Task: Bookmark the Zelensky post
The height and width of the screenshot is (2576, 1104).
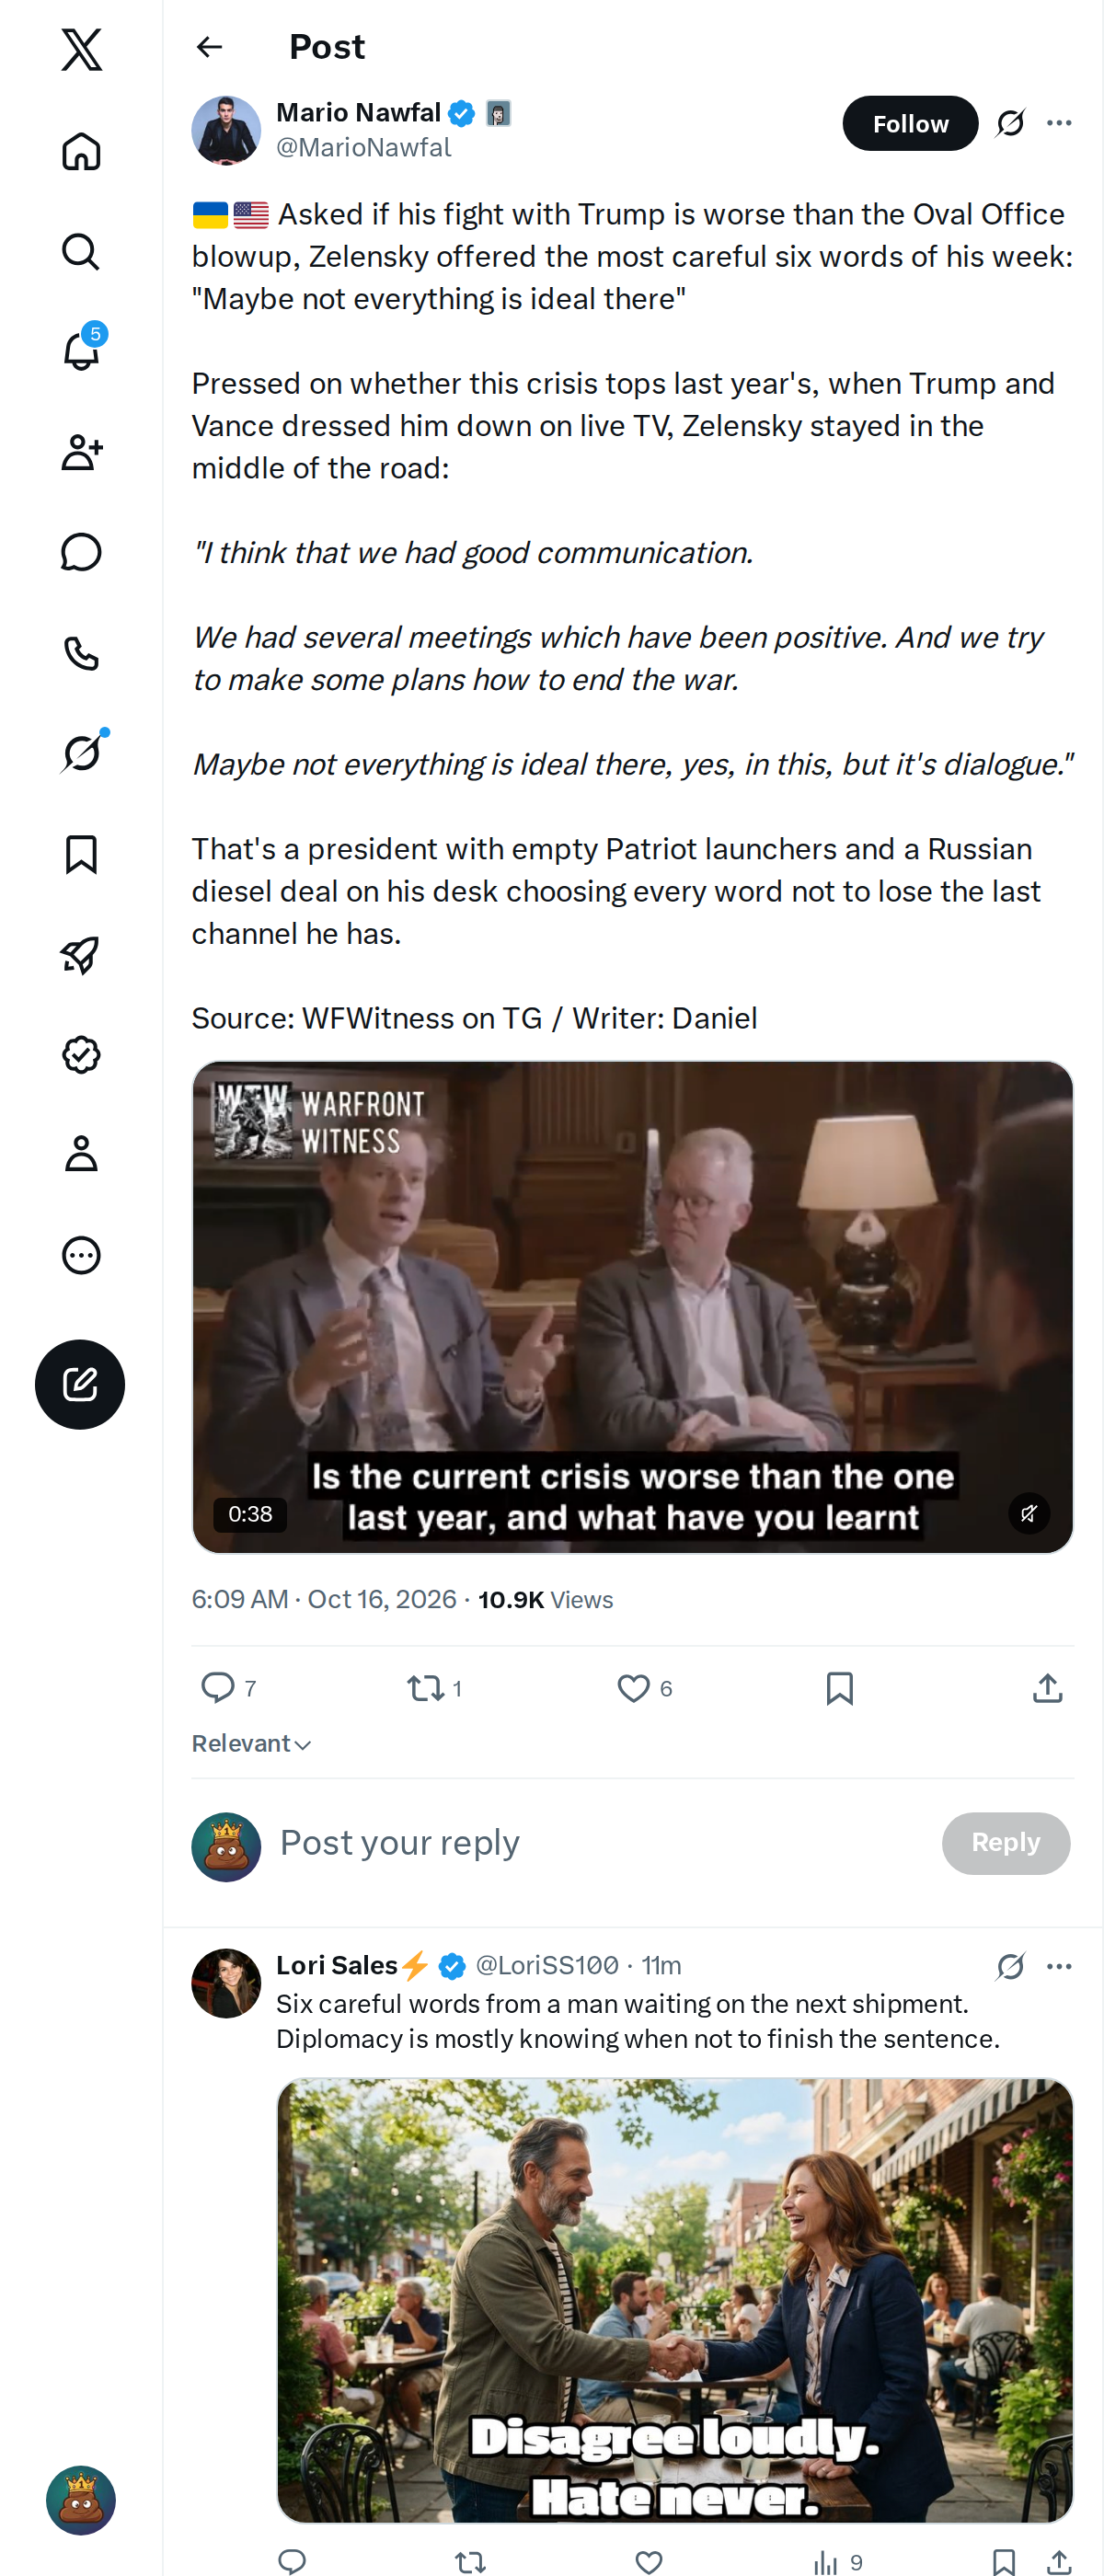Action: [839, 1688]
